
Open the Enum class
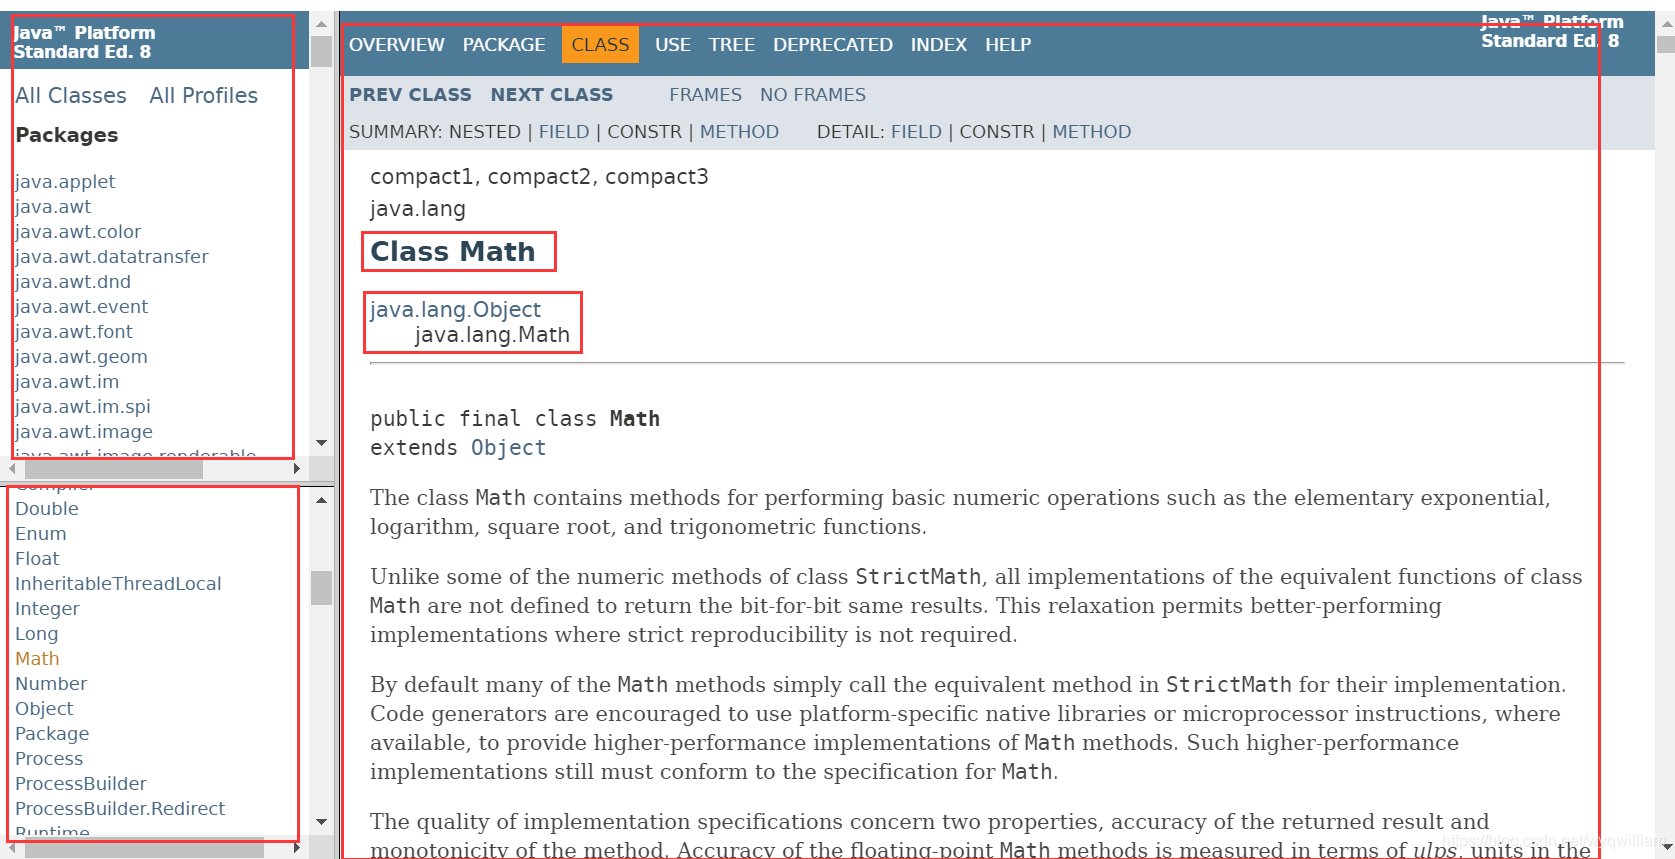point(41,534)
